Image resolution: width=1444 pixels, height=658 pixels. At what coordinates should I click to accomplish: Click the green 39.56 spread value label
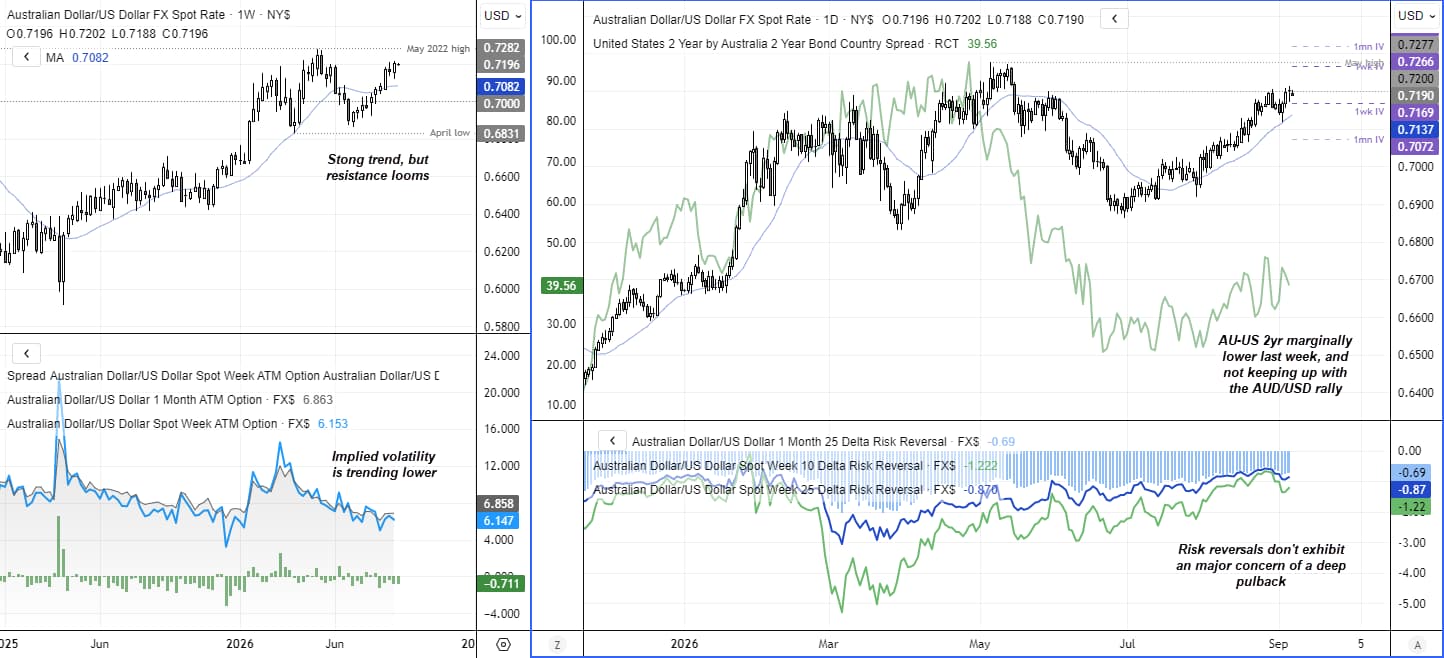point(561,285)
